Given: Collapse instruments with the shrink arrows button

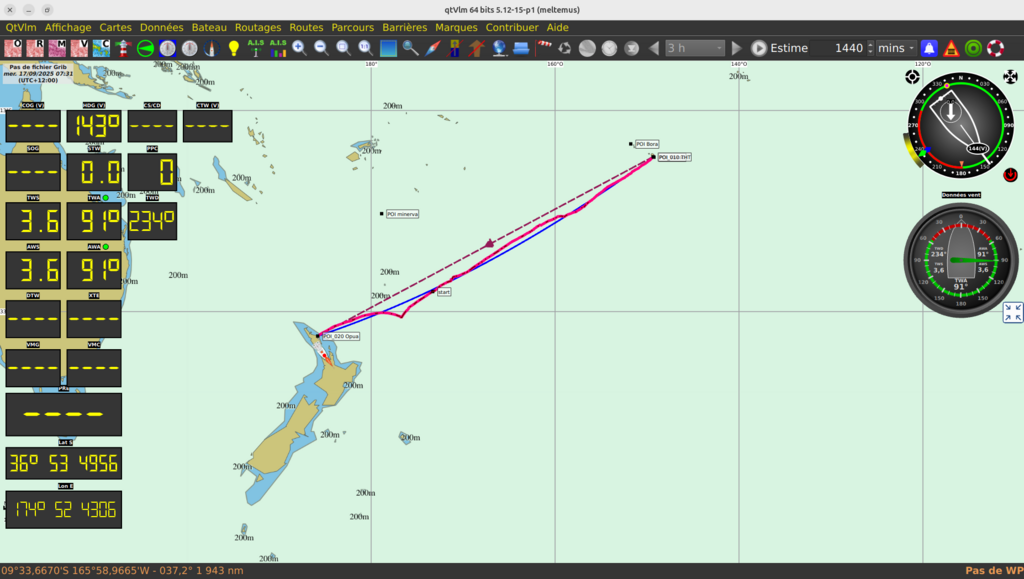Looking at the screenshot, I should (x=1012, y=313).
